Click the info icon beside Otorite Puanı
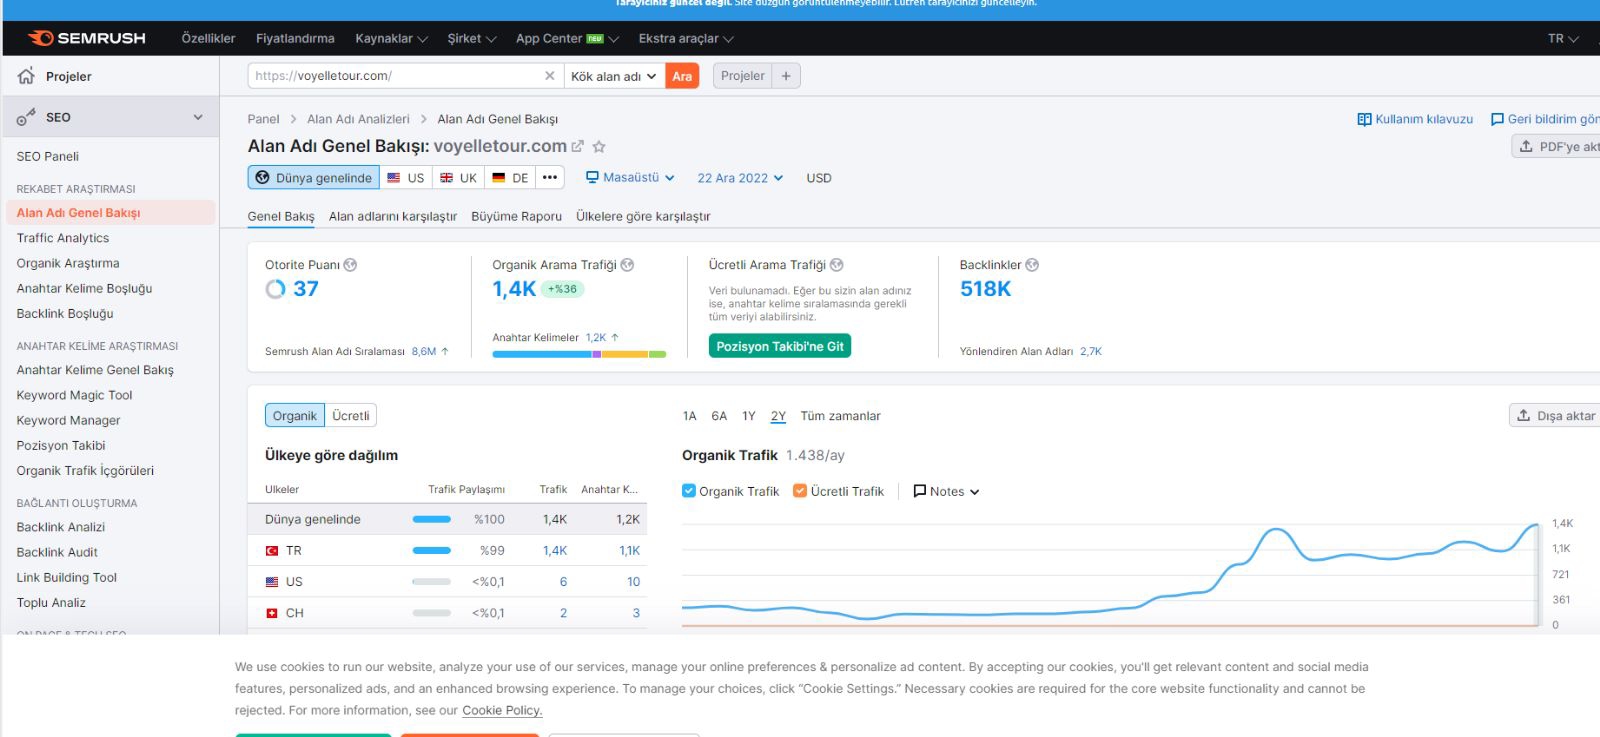Image resolution: width=1600 pixels, height=737 pixels. pyautogui.click(x=350, y=265)
